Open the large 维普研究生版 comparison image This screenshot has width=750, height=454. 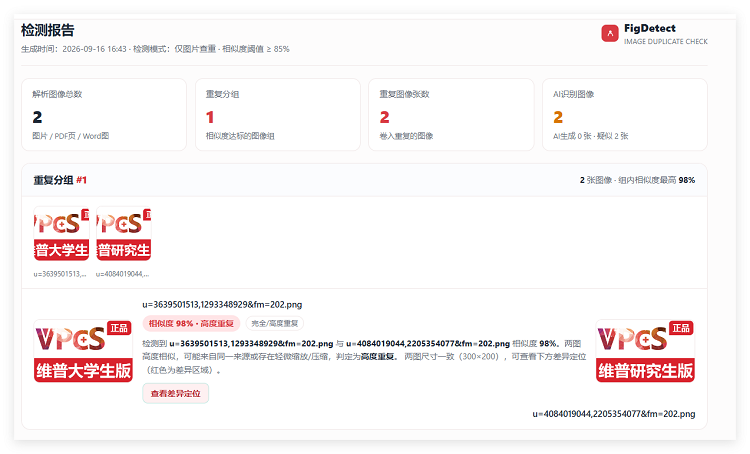pos(645,351)
